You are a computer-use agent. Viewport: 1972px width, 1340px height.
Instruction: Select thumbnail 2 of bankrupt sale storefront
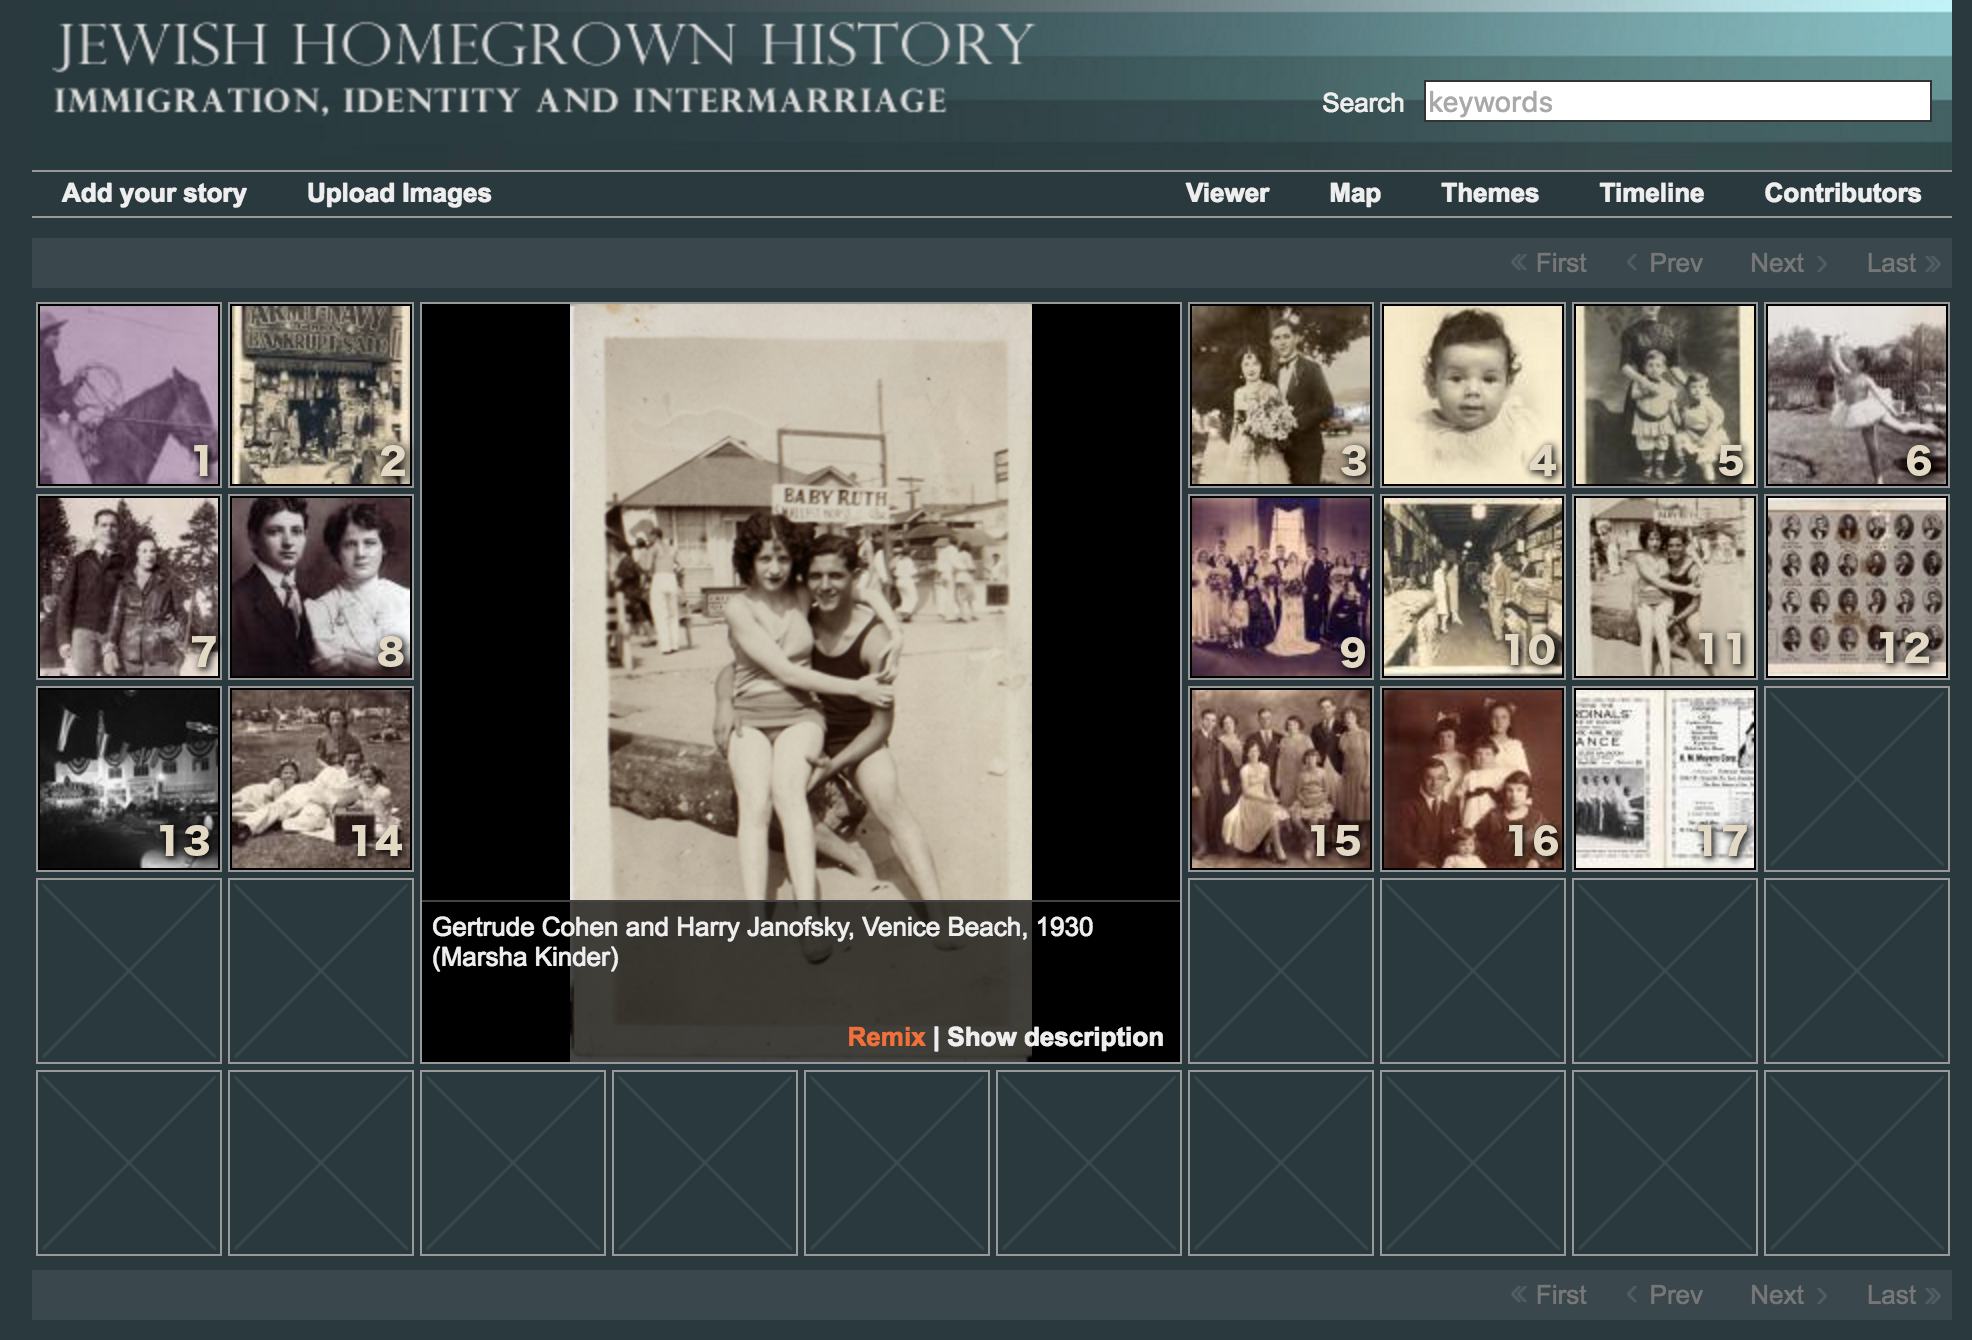pos(321,395)
